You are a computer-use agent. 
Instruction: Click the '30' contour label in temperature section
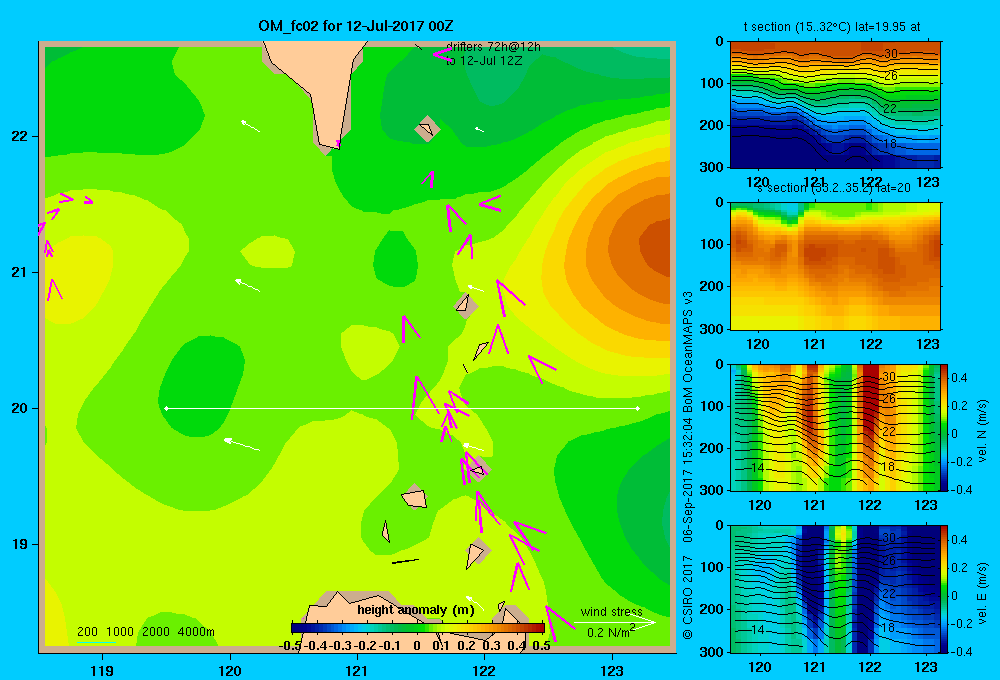click(890, 54)
